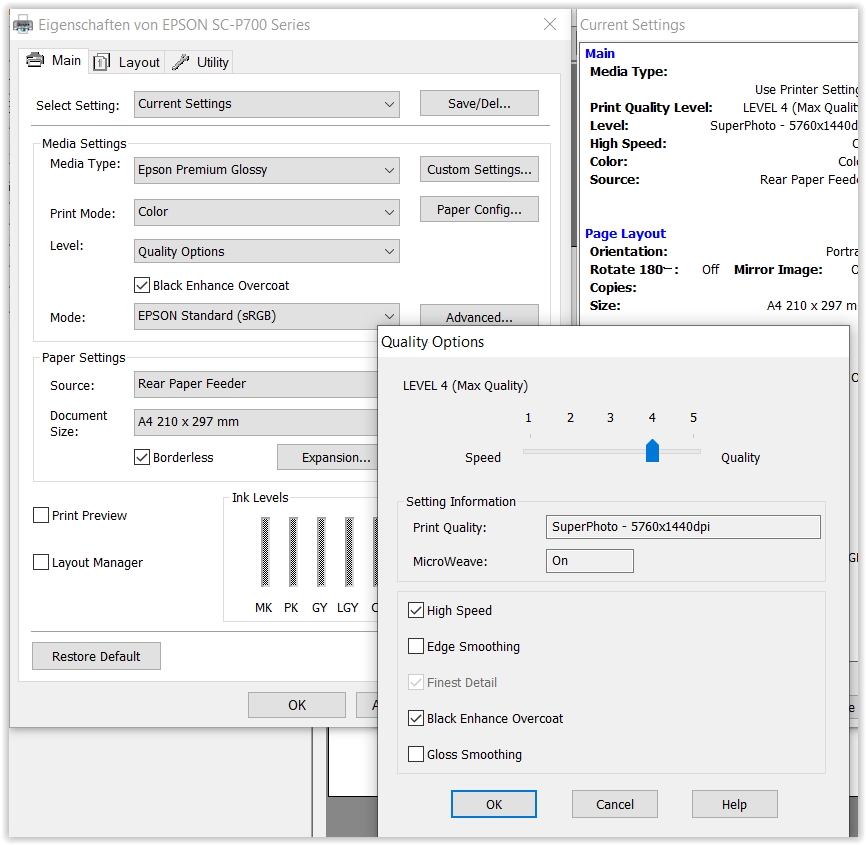Viewport: 866px width, 845px height.
Task: Disable the Borderless checkbox
Action: click(x=142, y=457)
